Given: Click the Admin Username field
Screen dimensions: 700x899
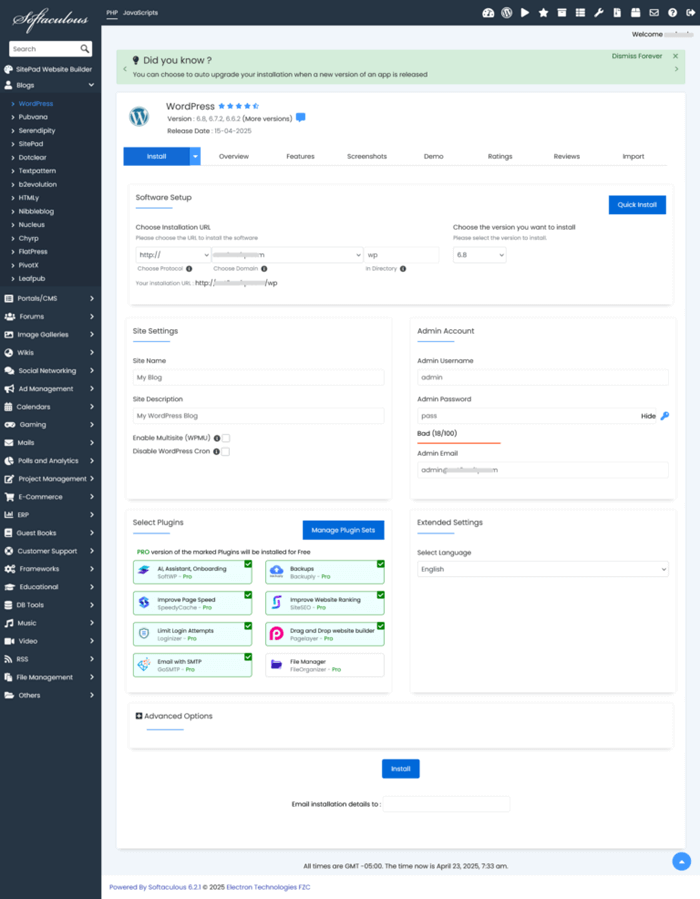Looking at the screenshot, I should tap(542, 377).
